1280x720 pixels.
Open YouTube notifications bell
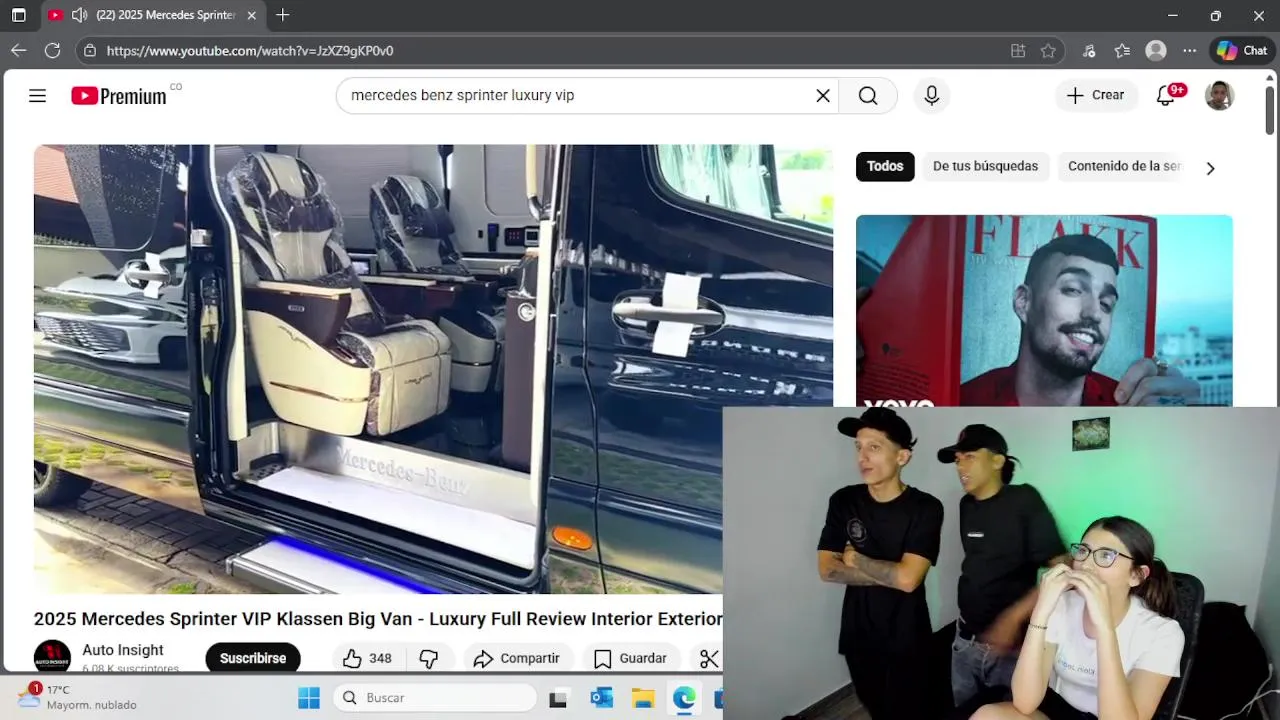[1165, 96]
